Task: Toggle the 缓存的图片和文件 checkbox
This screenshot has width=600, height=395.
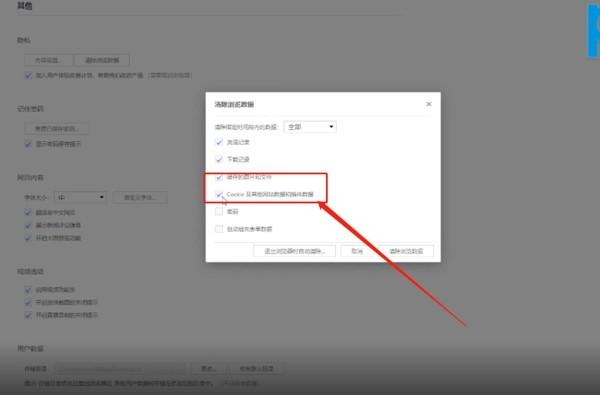Action: [219, 177]
